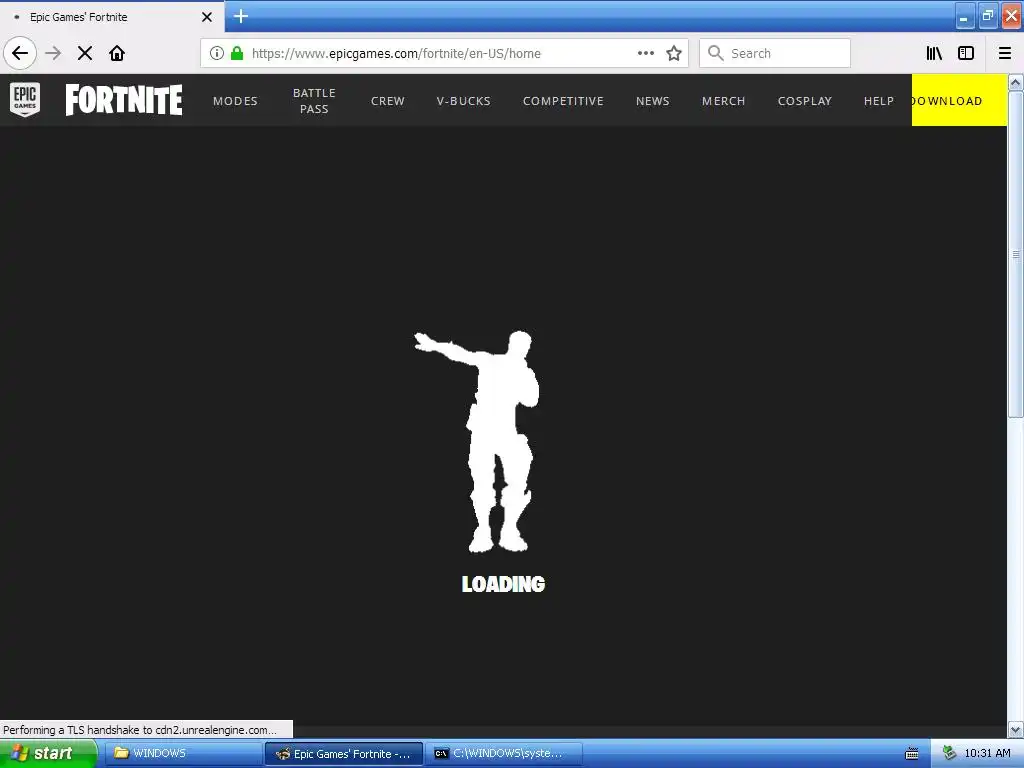The width and height of the screenshot is (1024, 768).
Task: Stop loading the page with the X button
Action: point(85,53)
